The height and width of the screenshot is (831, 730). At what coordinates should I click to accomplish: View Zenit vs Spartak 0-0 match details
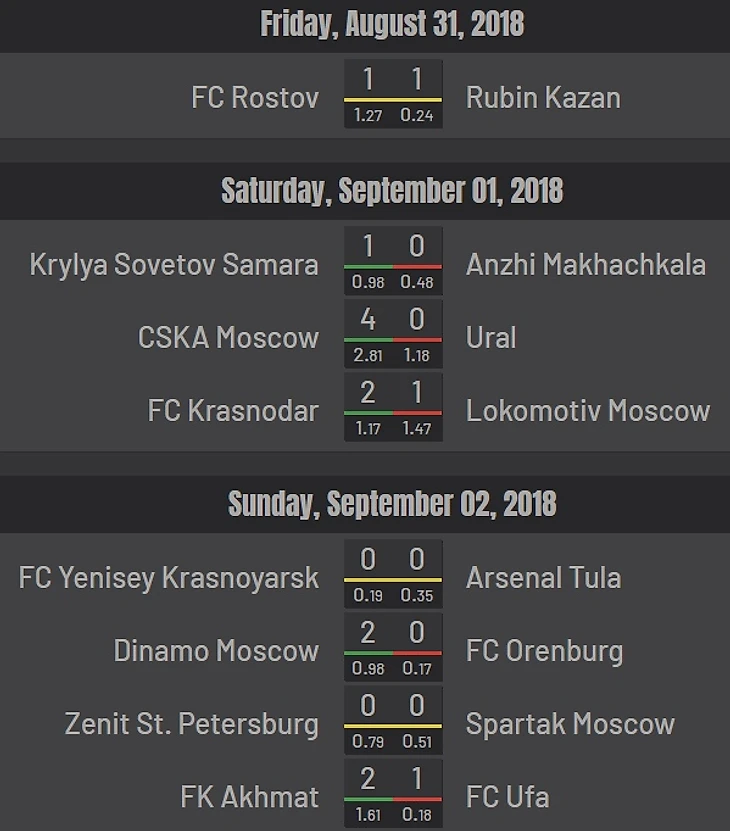click(x=393, y=720)
